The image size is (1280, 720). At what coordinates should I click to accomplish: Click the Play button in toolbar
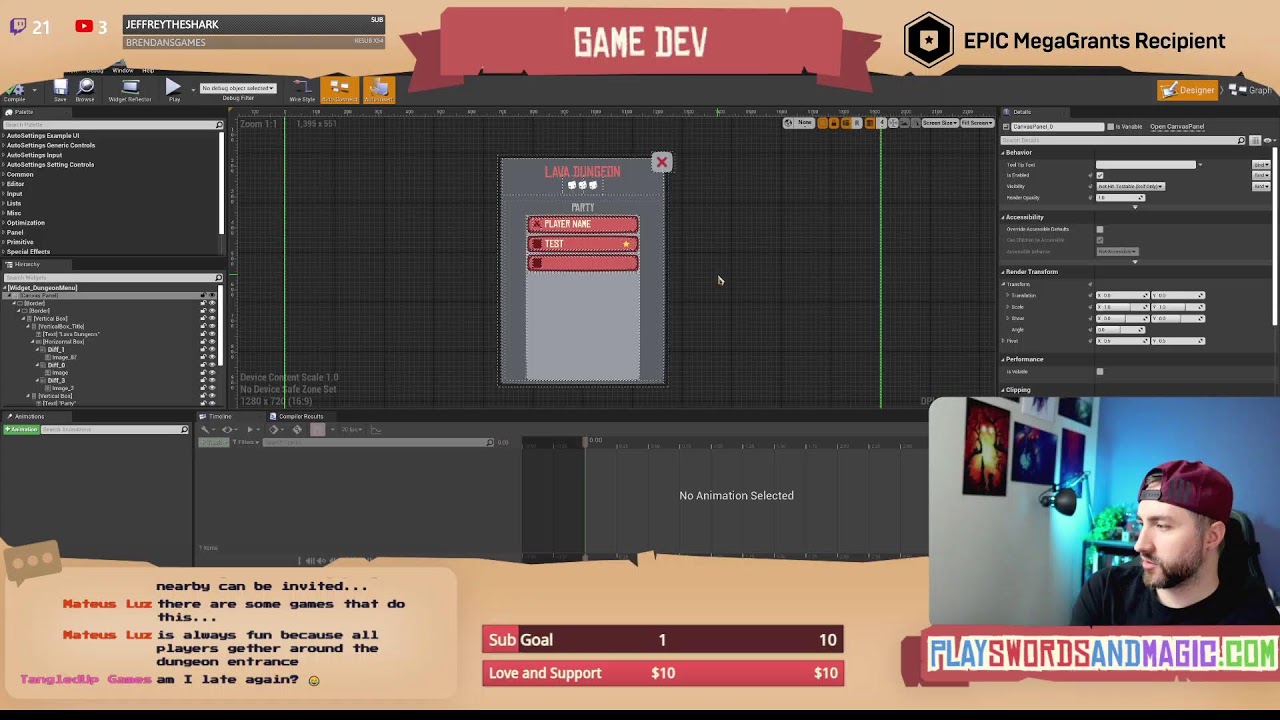point(174,91)
